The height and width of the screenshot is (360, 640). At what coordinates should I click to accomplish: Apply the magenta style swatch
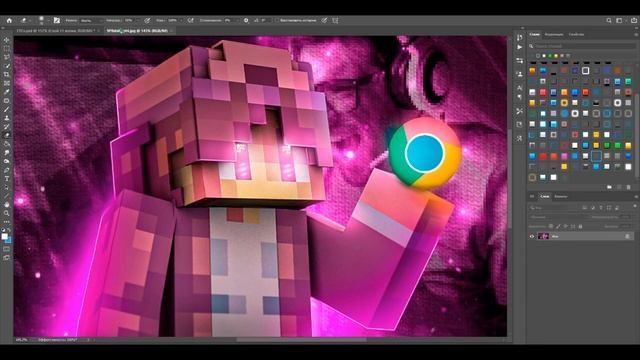564,156
